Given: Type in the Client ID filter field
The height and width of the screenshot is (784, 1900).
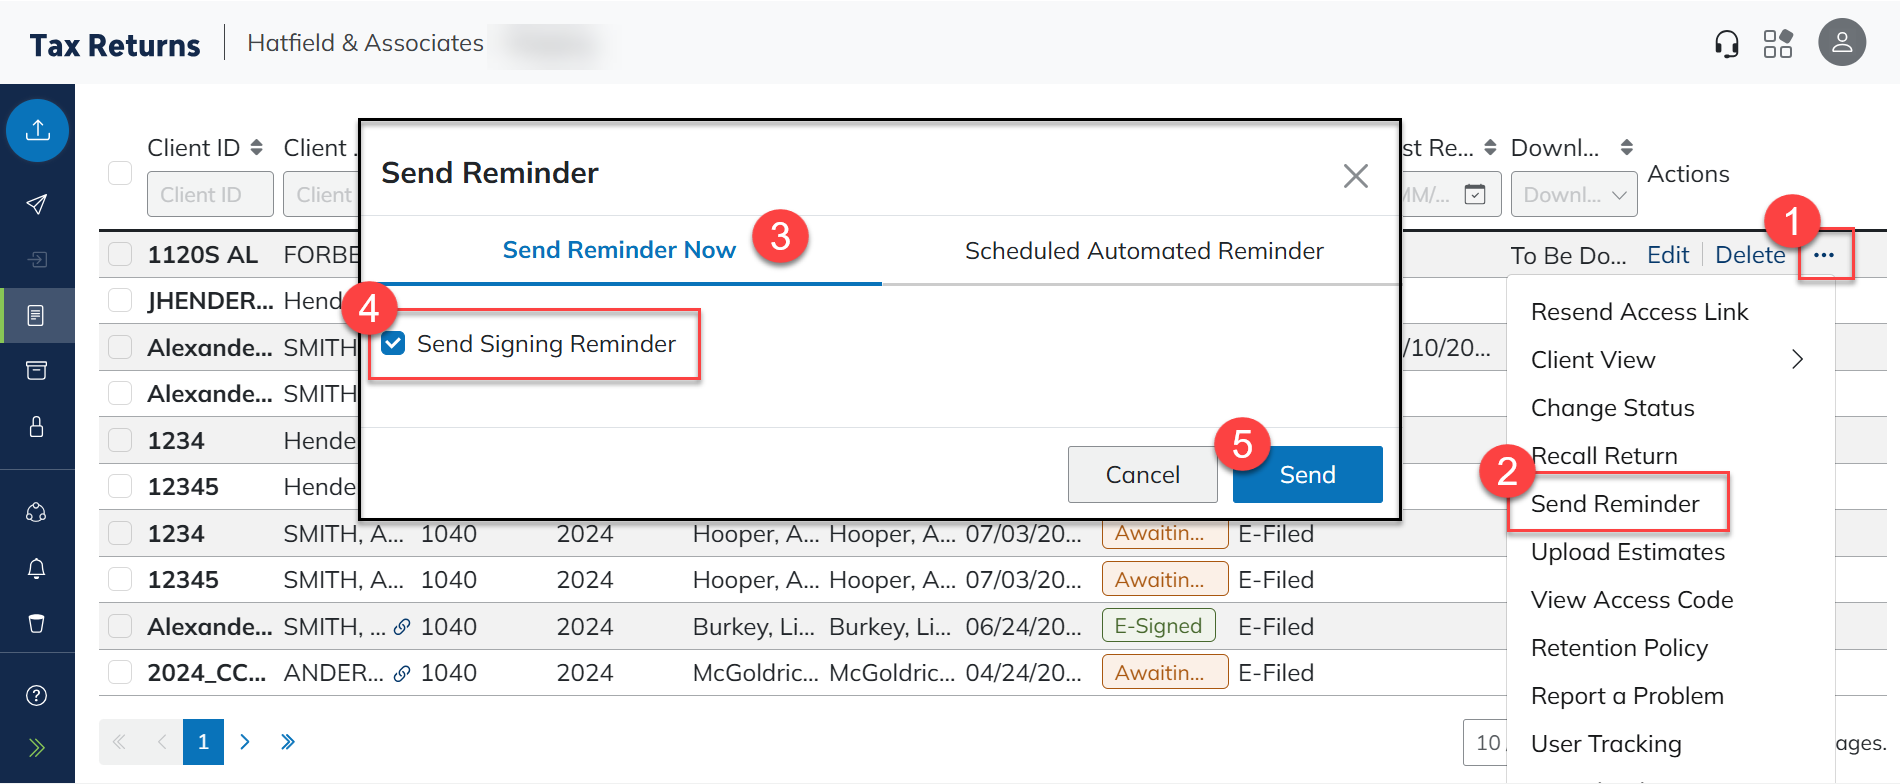Looking at the screenshot, I should (210, 195).
